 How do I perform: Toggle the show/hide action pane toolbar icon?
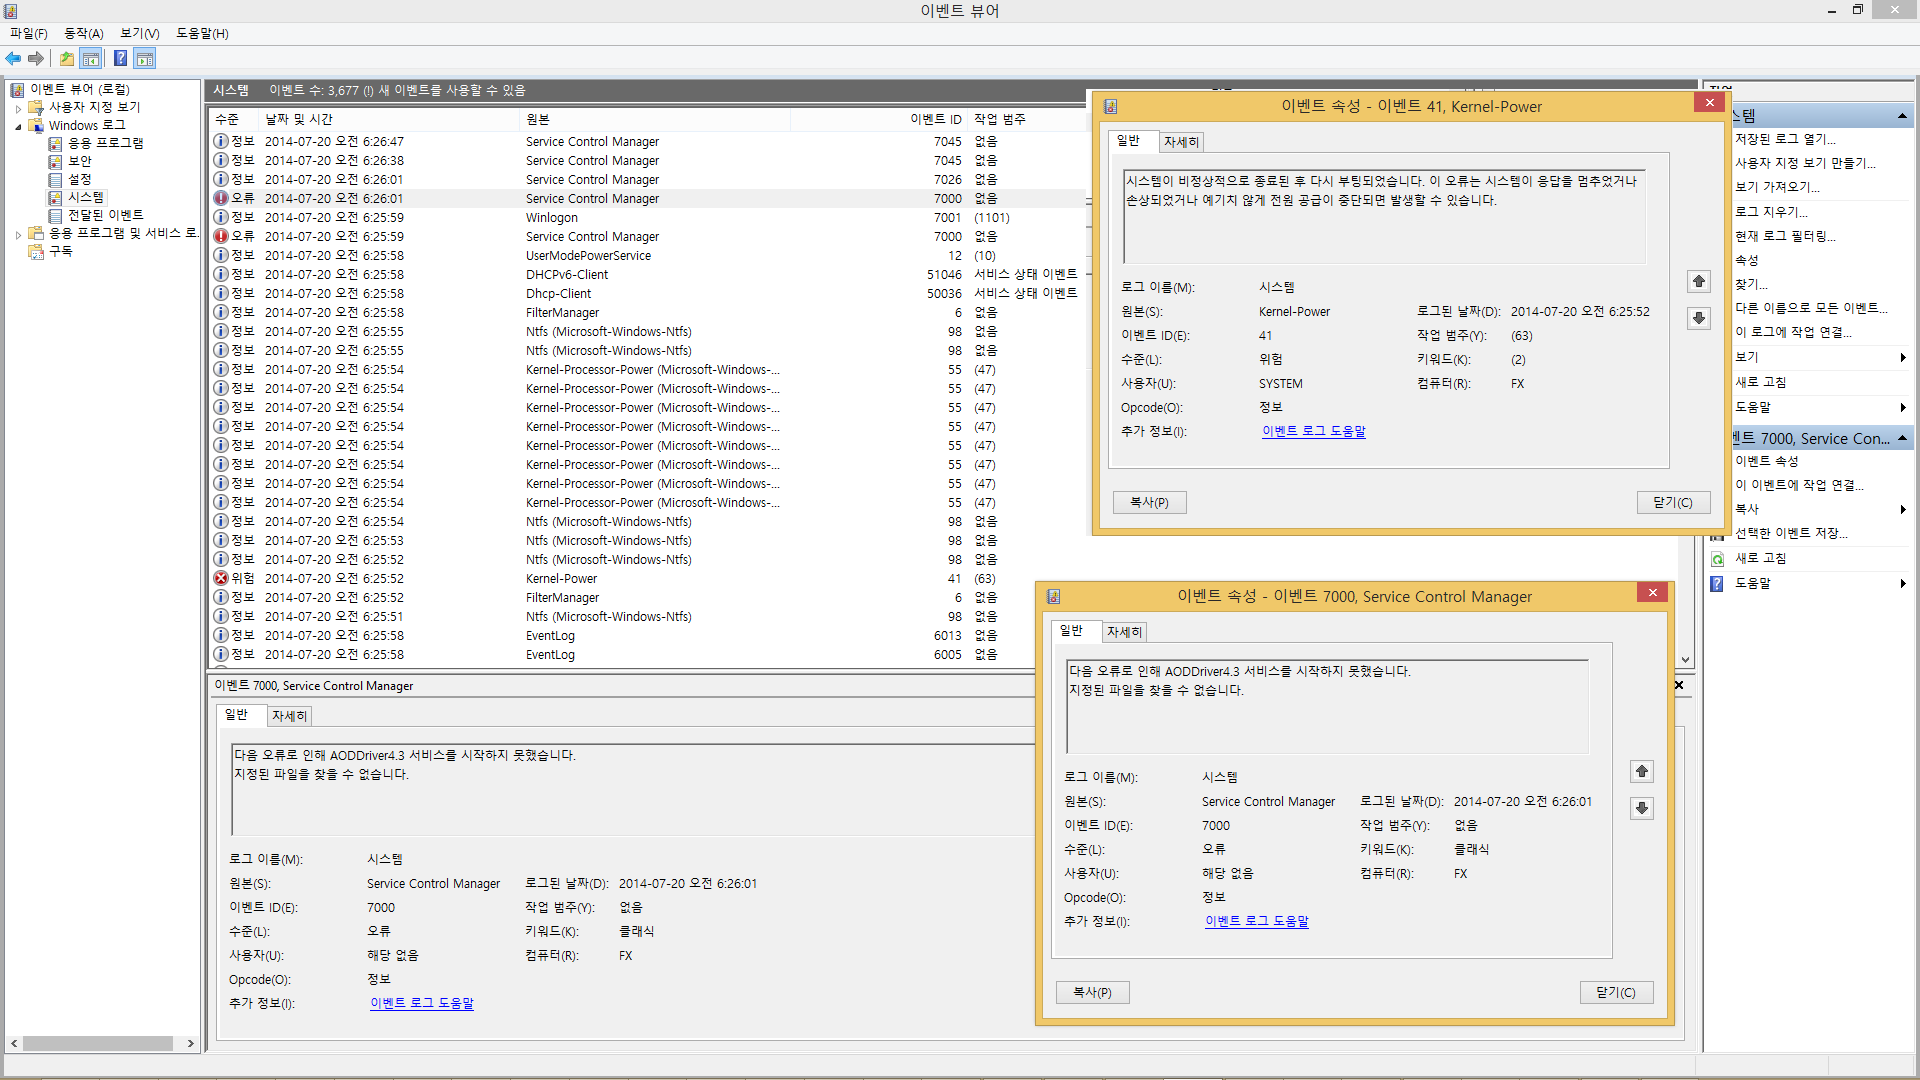coord(145,59)
